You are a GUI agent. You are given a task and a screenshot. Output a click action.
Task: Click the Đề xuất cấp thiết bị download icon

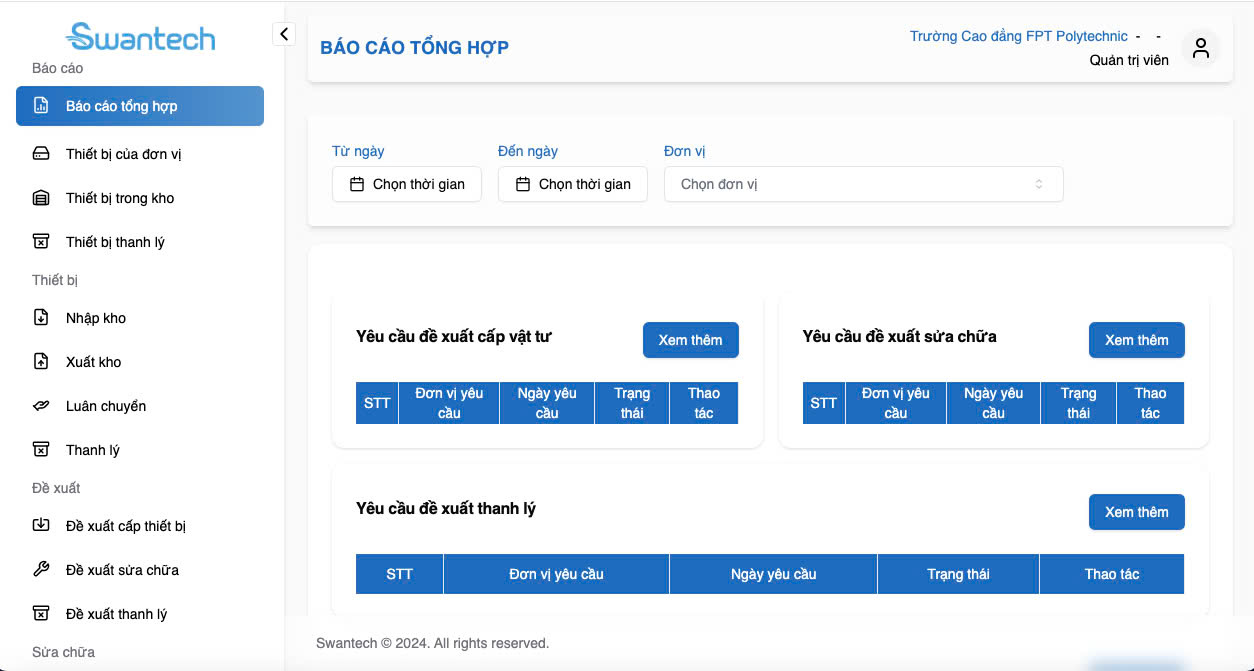pos(41,526)
